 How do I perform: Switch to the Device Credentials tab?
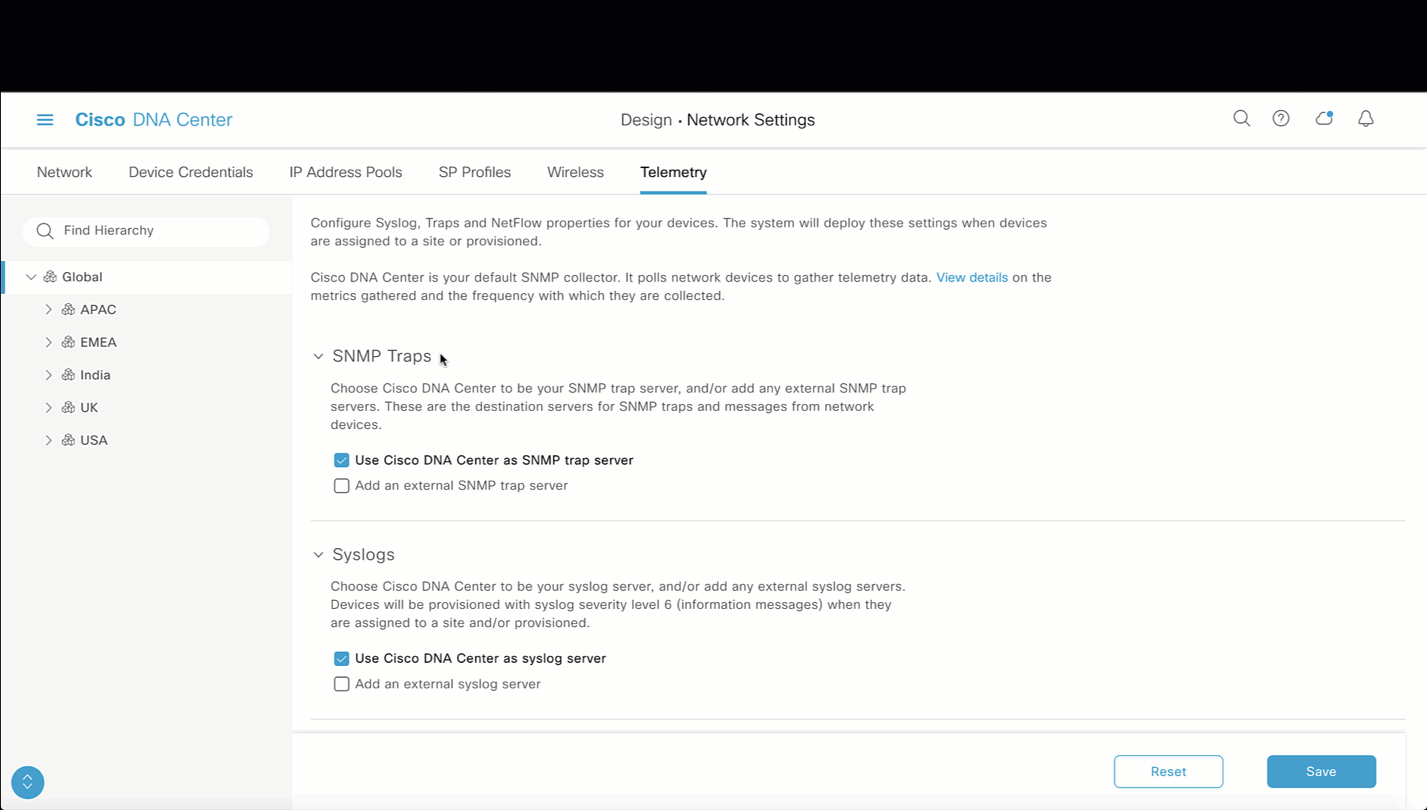tap(190, 172)
